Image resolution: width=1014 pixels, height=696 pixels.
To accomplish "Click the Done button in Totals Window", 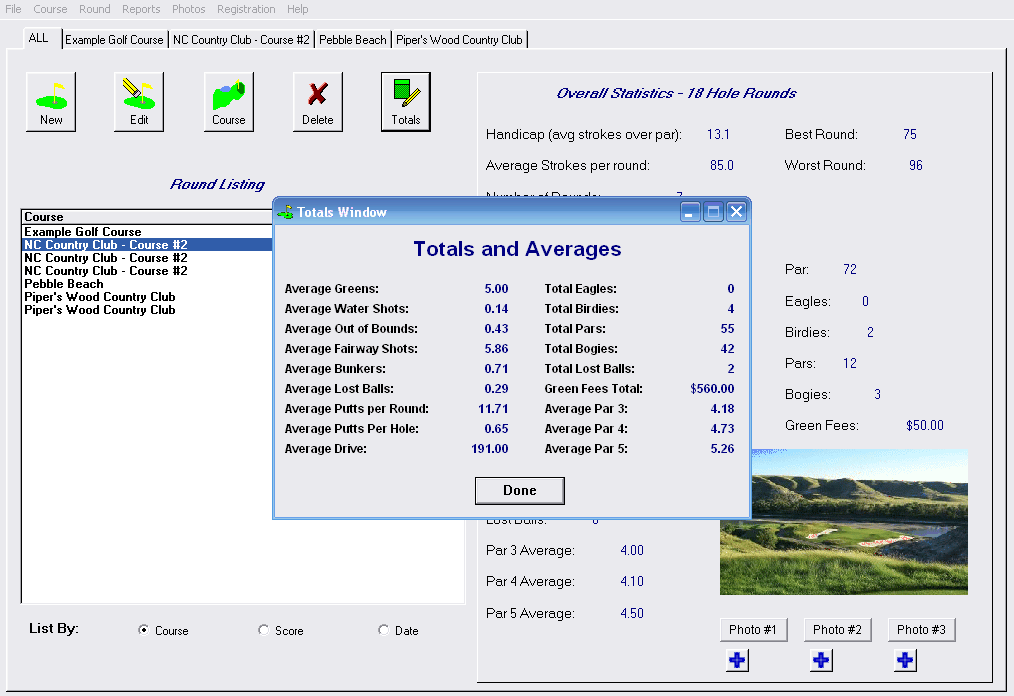I will [x=519, y=490].
